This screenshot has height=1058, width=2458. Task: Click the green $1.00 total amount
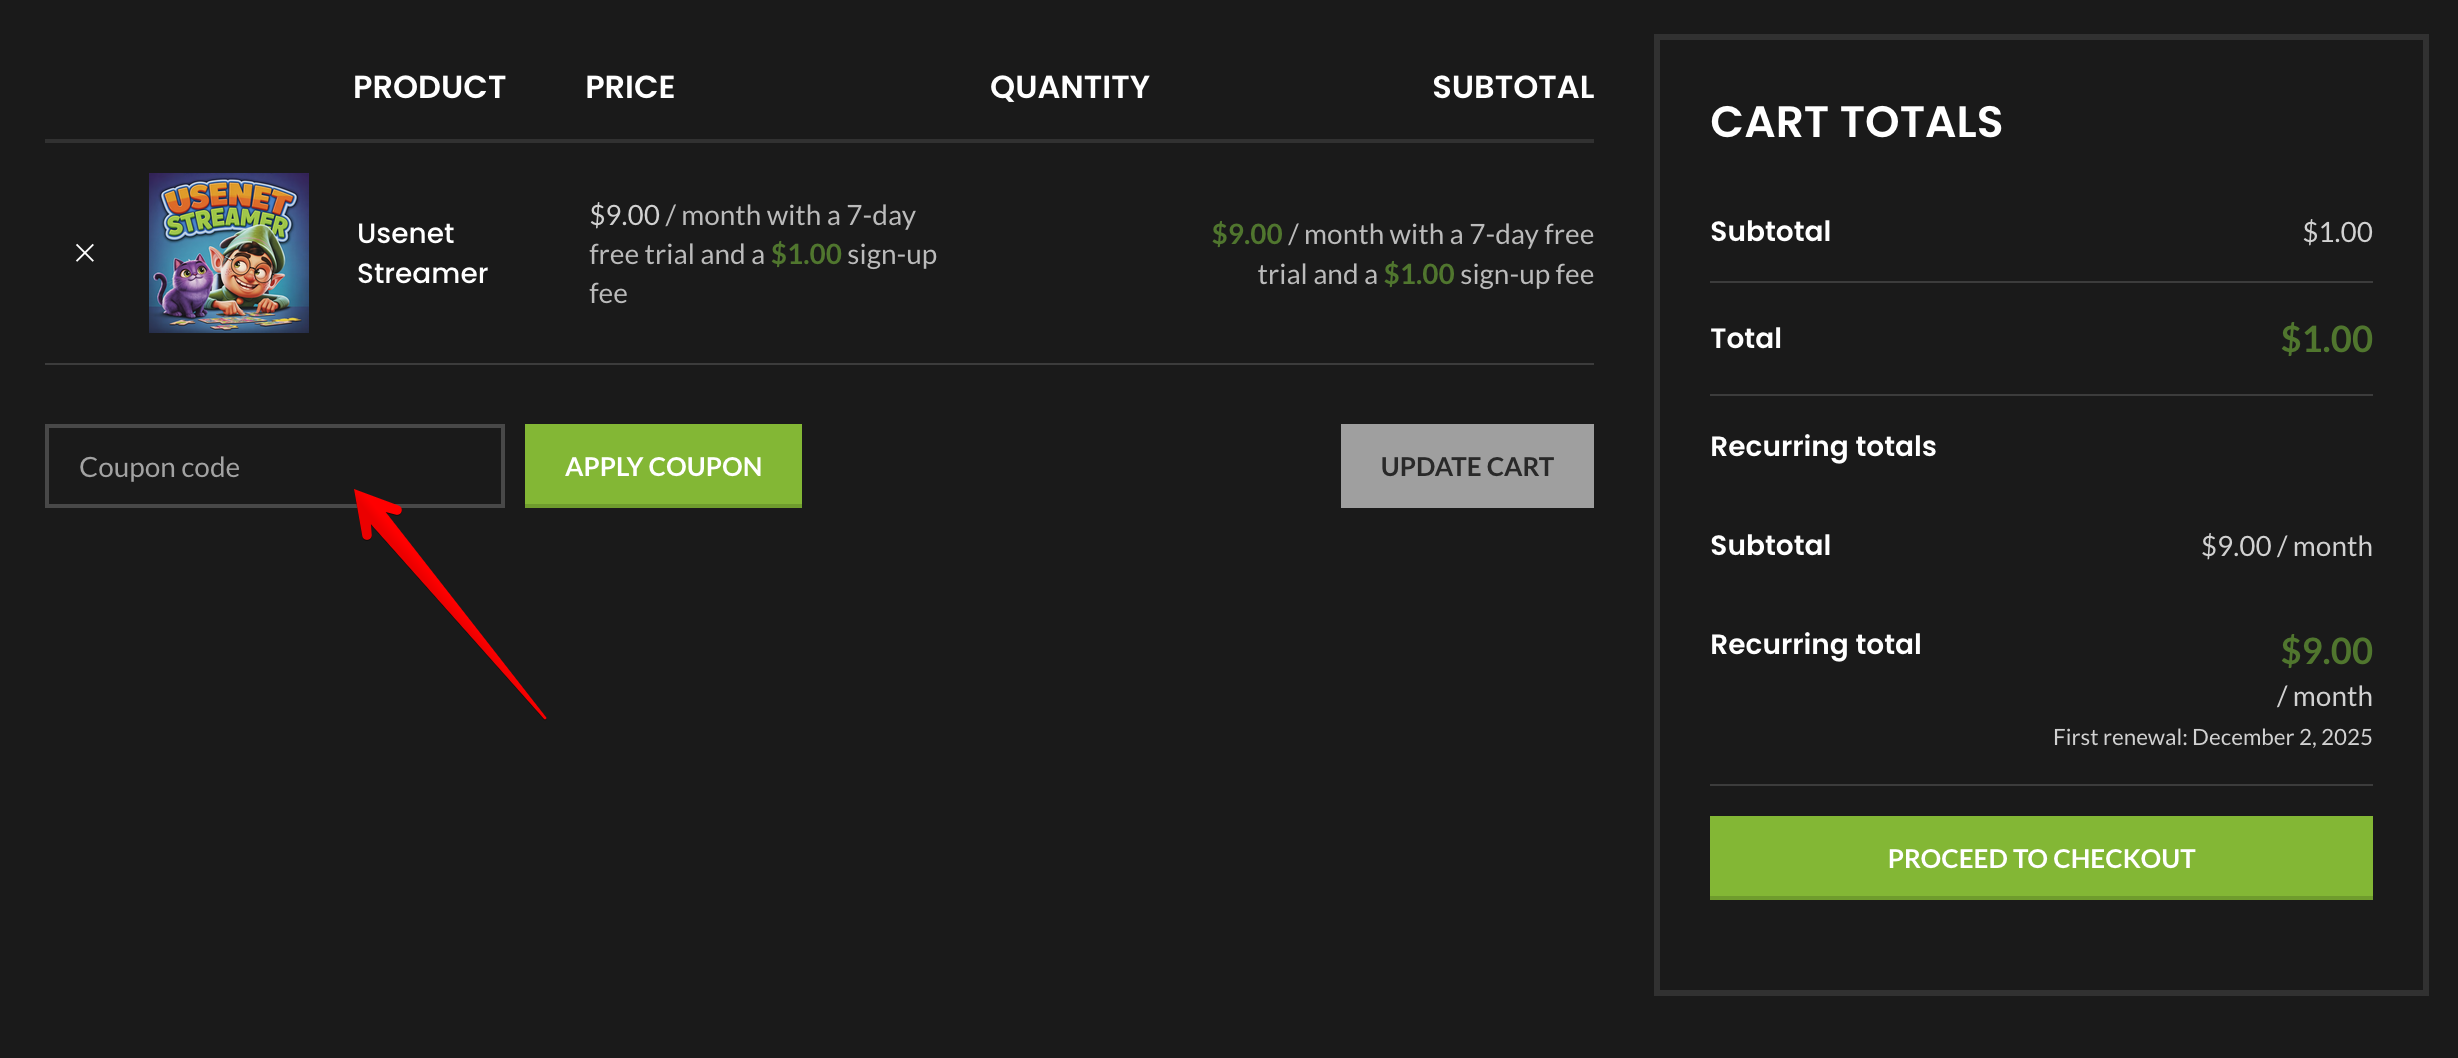tap(2325, 339)
